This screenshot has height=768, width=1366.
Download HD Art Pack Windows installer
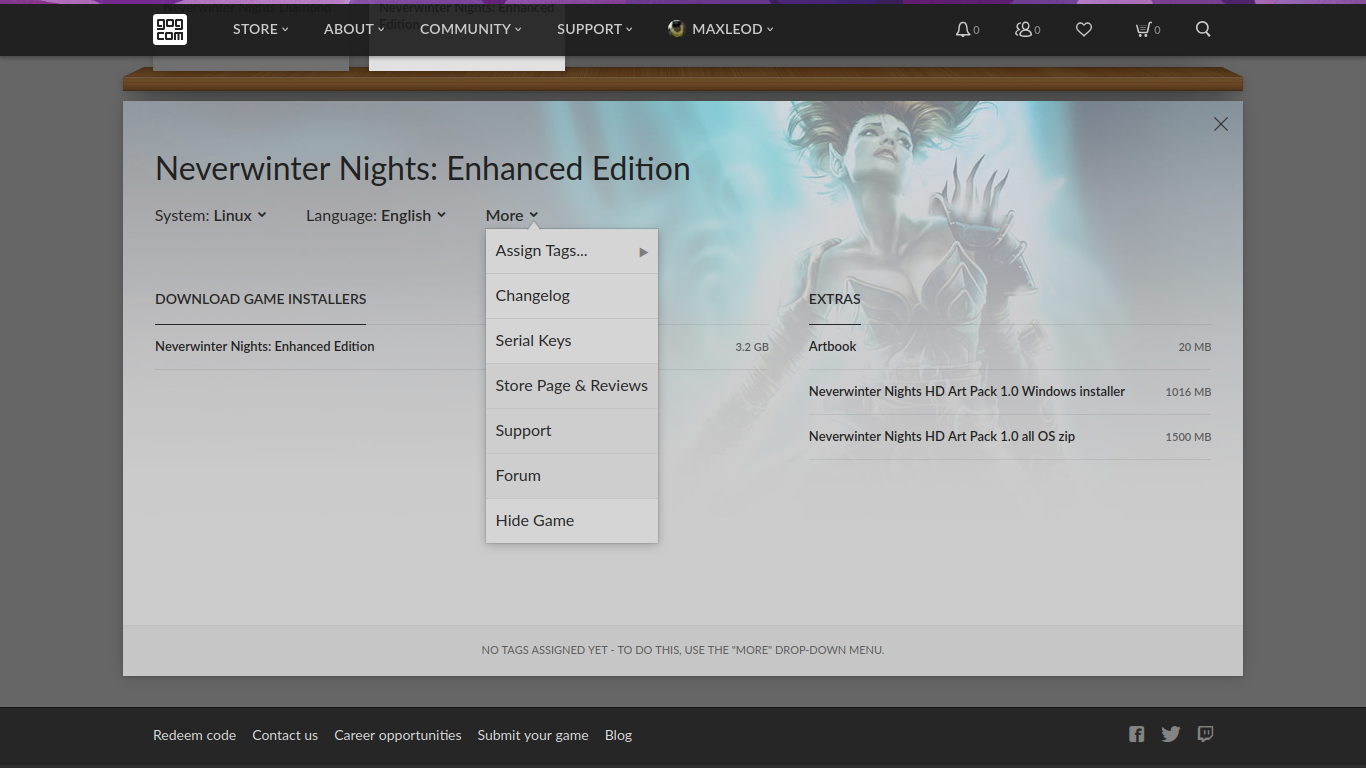pyautogui.click(x=967, y=391)
